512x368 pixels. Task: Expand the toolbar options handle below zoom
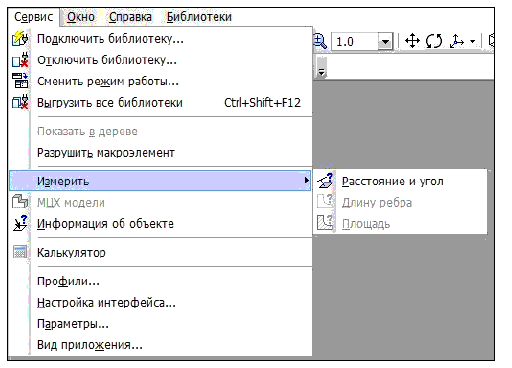tap(321, 67)
